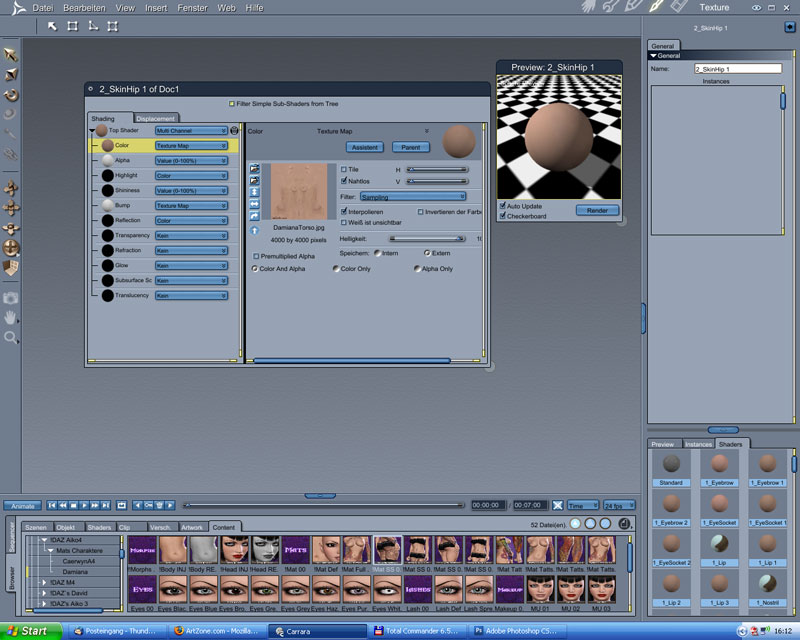Toggle Filter Simple Sub-Shaders from Tree

point(232,104)
